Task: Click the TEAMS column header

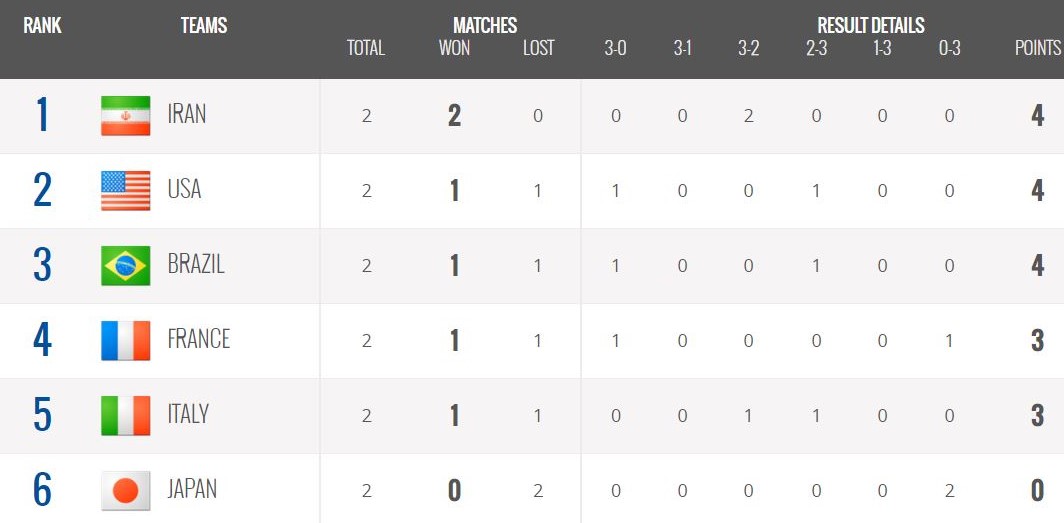Action: [204, 26]
